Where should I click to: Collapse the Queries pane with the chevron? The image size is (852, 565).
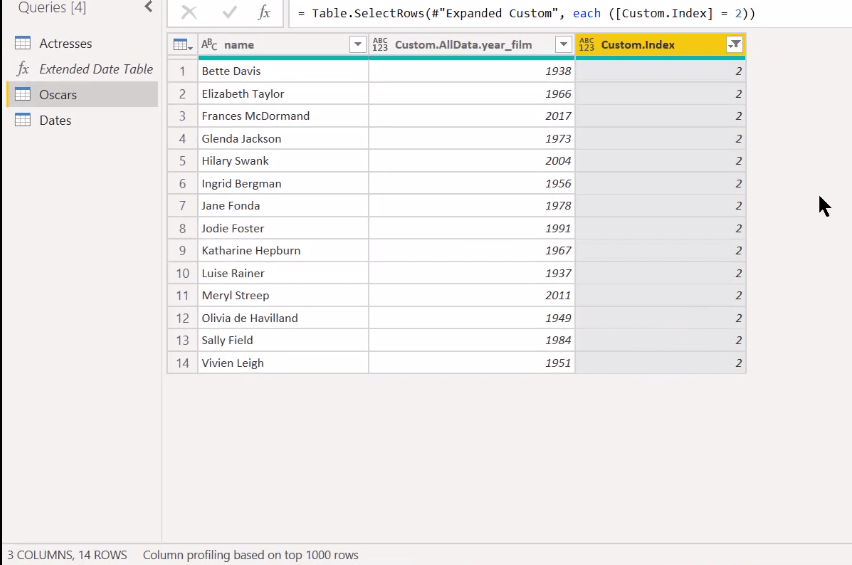coord(148,7)
